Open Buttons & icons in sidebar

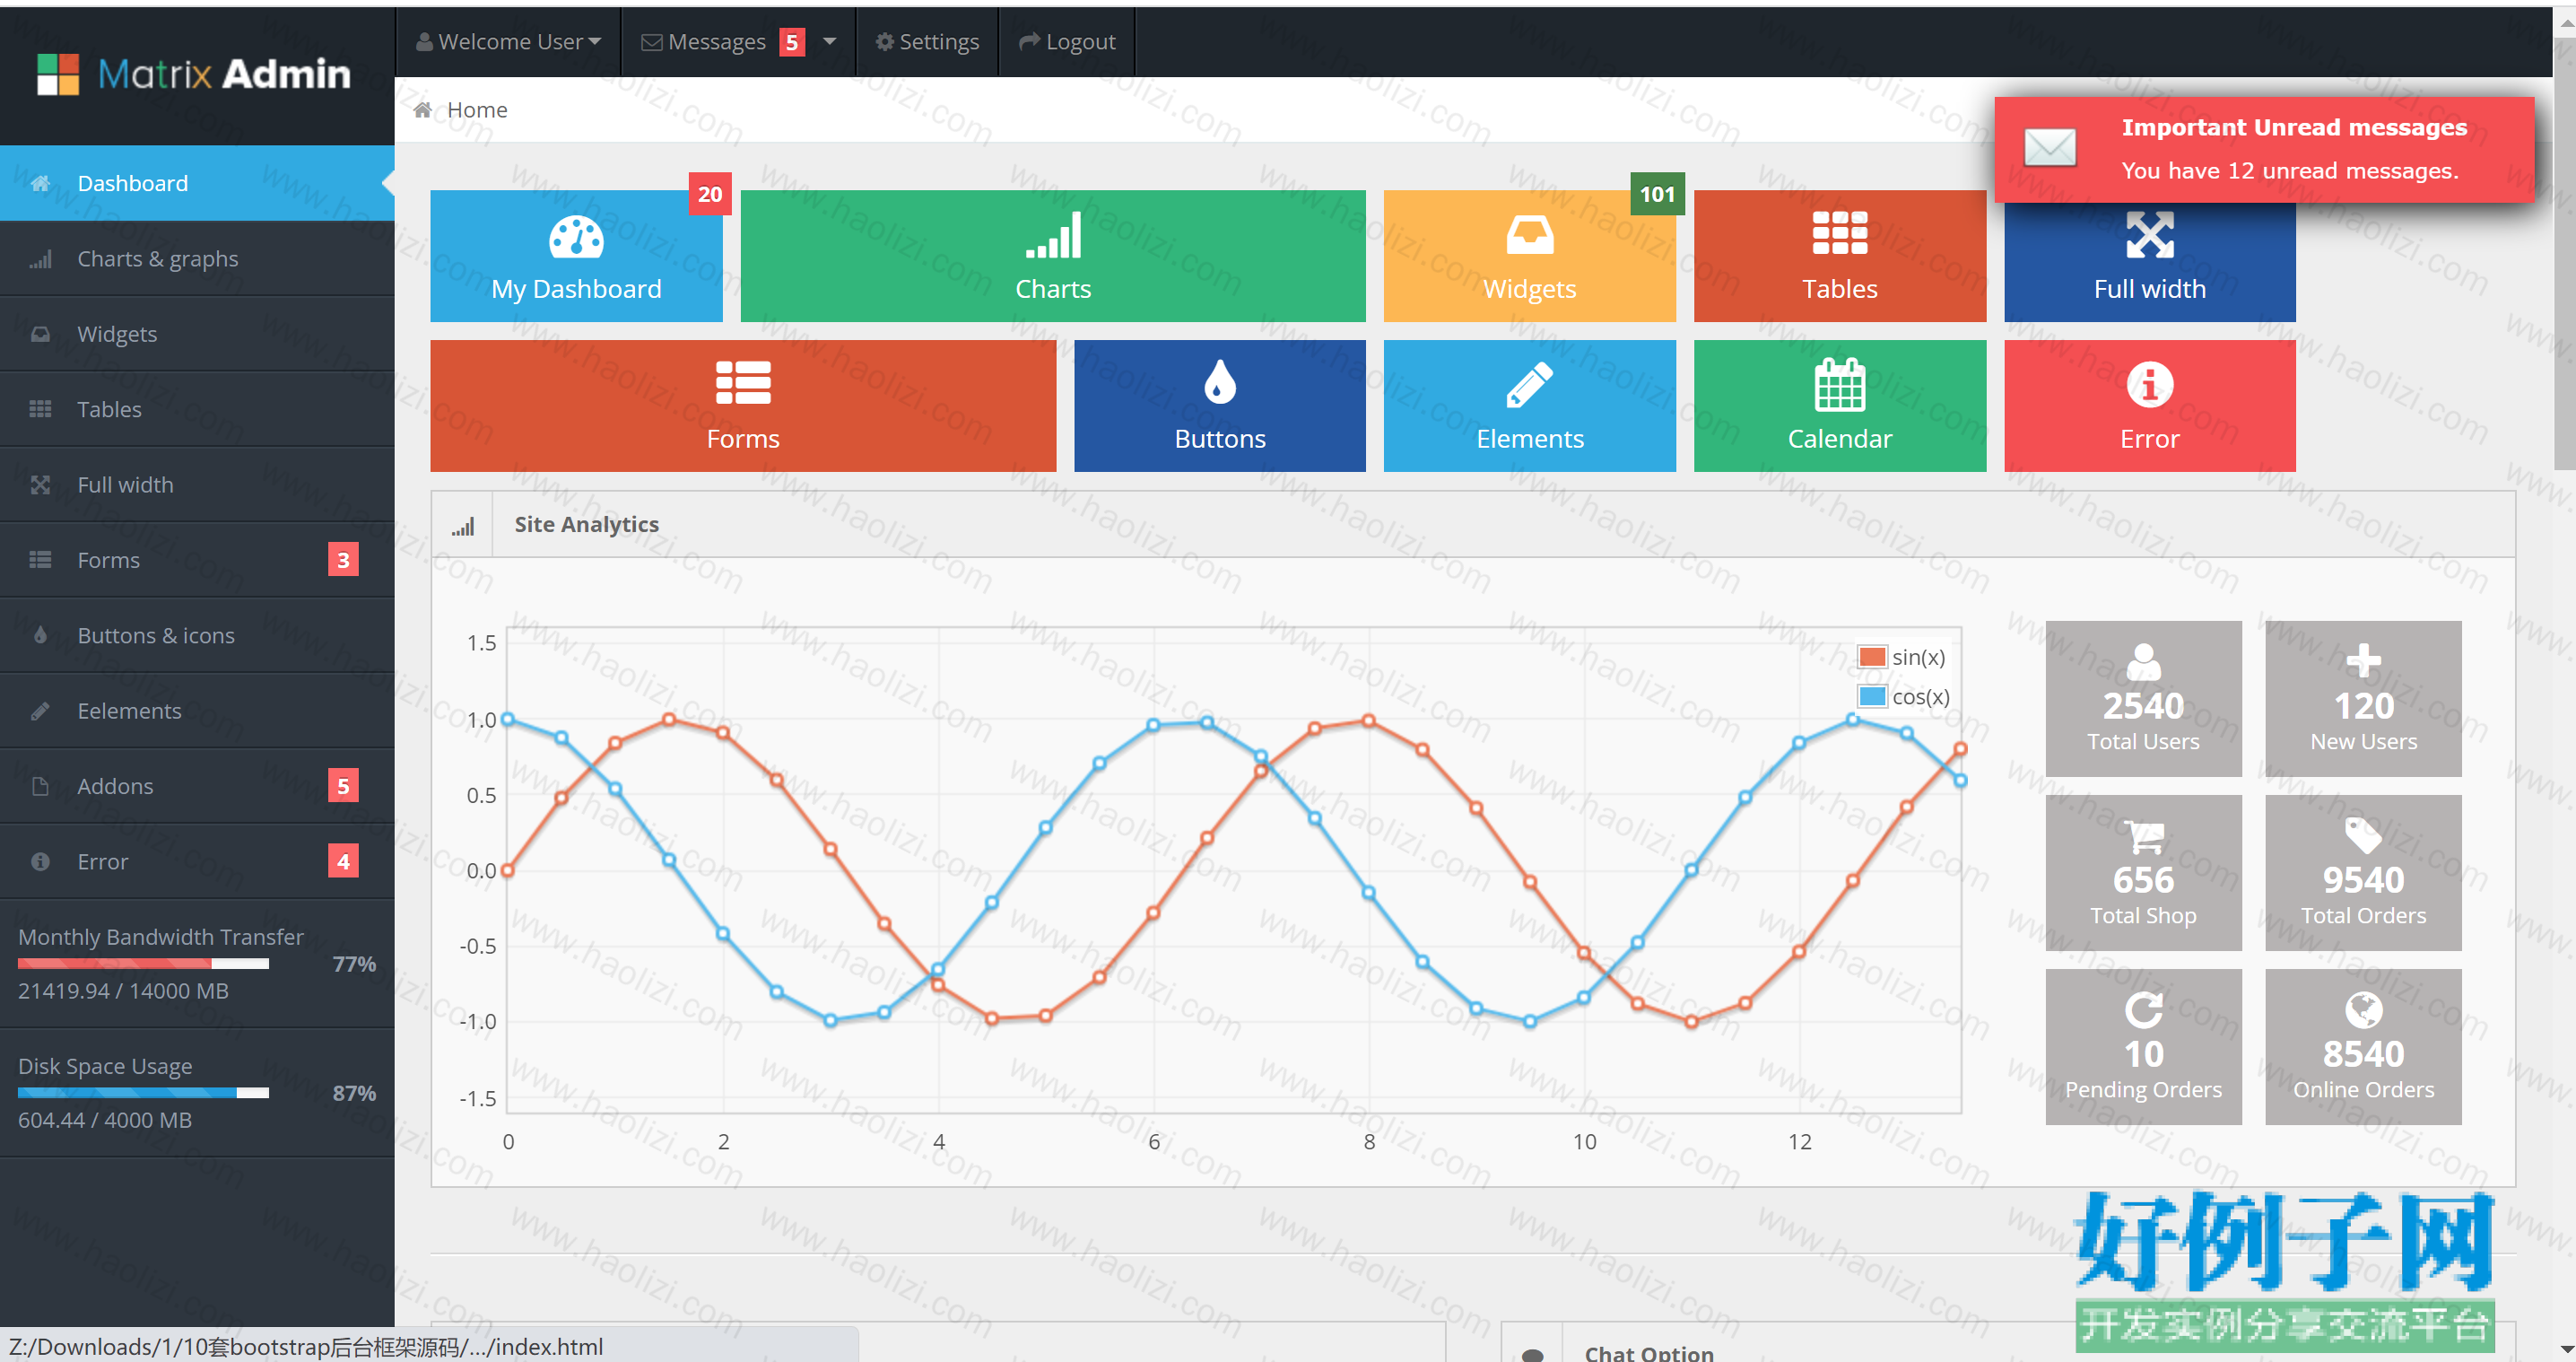pos(197,636)
